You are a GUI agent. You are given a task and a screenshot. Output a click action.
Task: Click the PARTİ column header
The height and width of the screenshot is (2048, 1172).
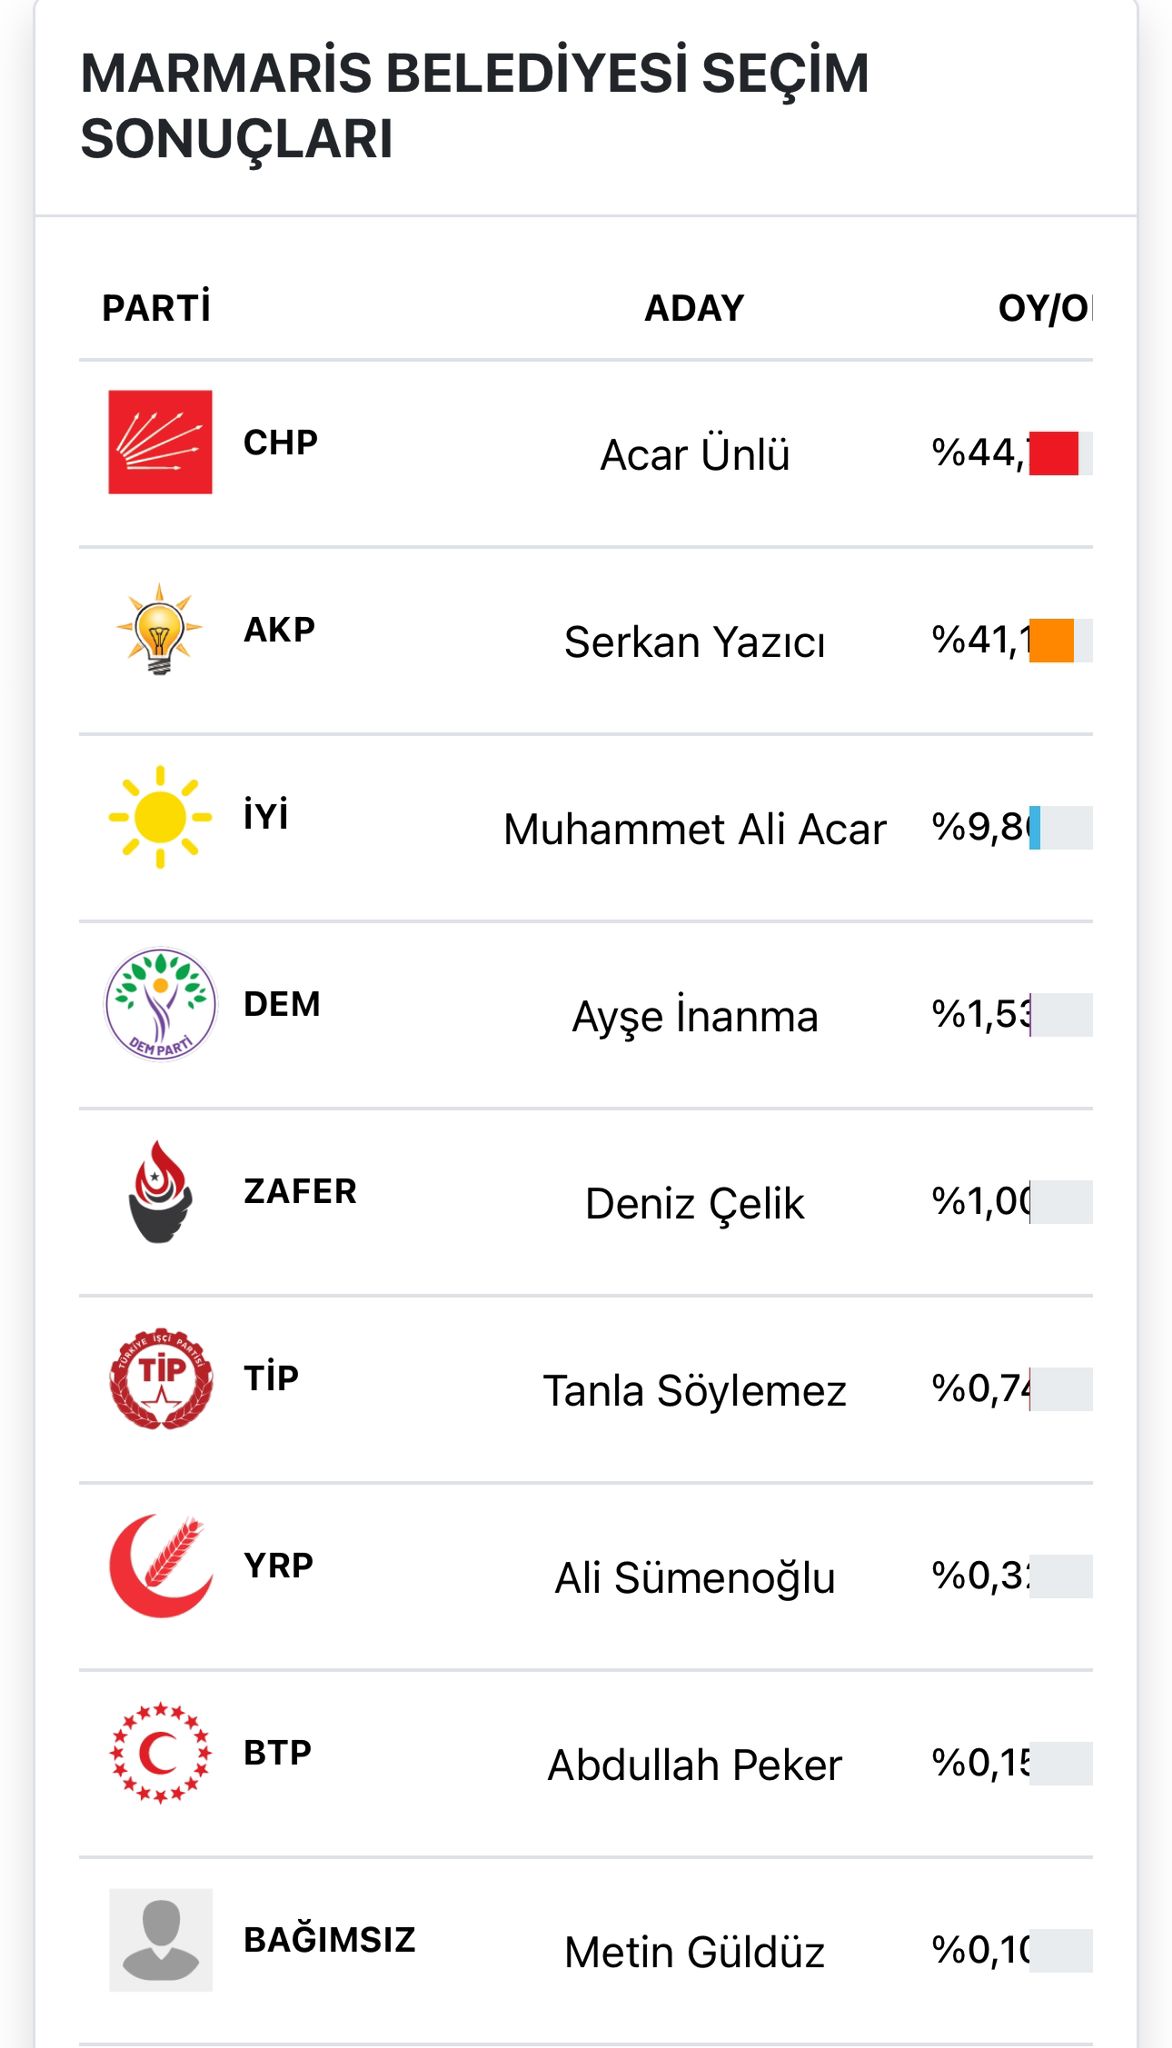pos(156,308)
